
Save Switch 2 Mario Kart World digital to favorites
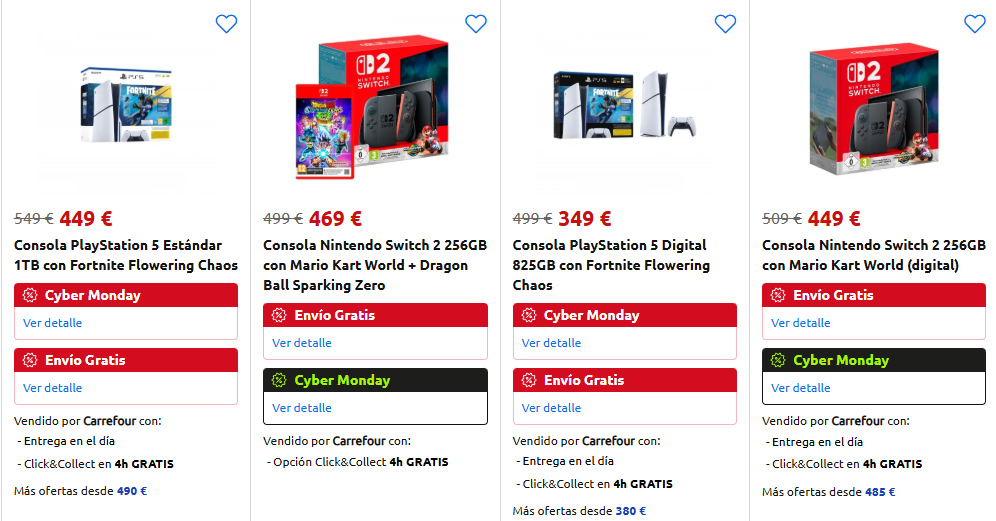click(x=974, y=24)
